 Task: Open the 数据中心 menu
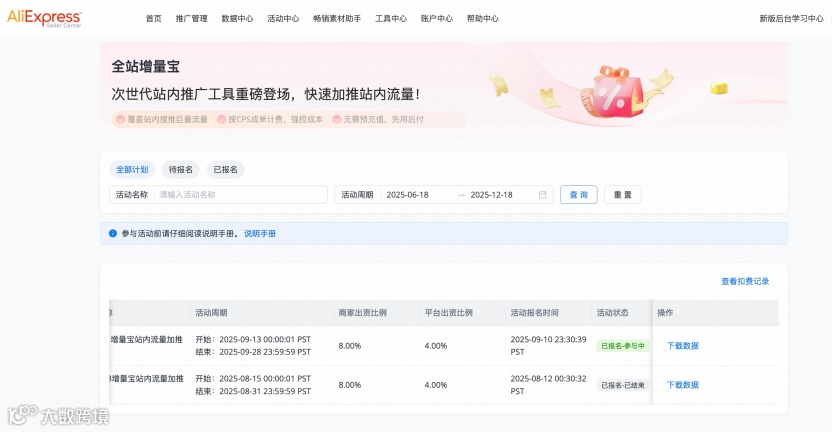237,19
